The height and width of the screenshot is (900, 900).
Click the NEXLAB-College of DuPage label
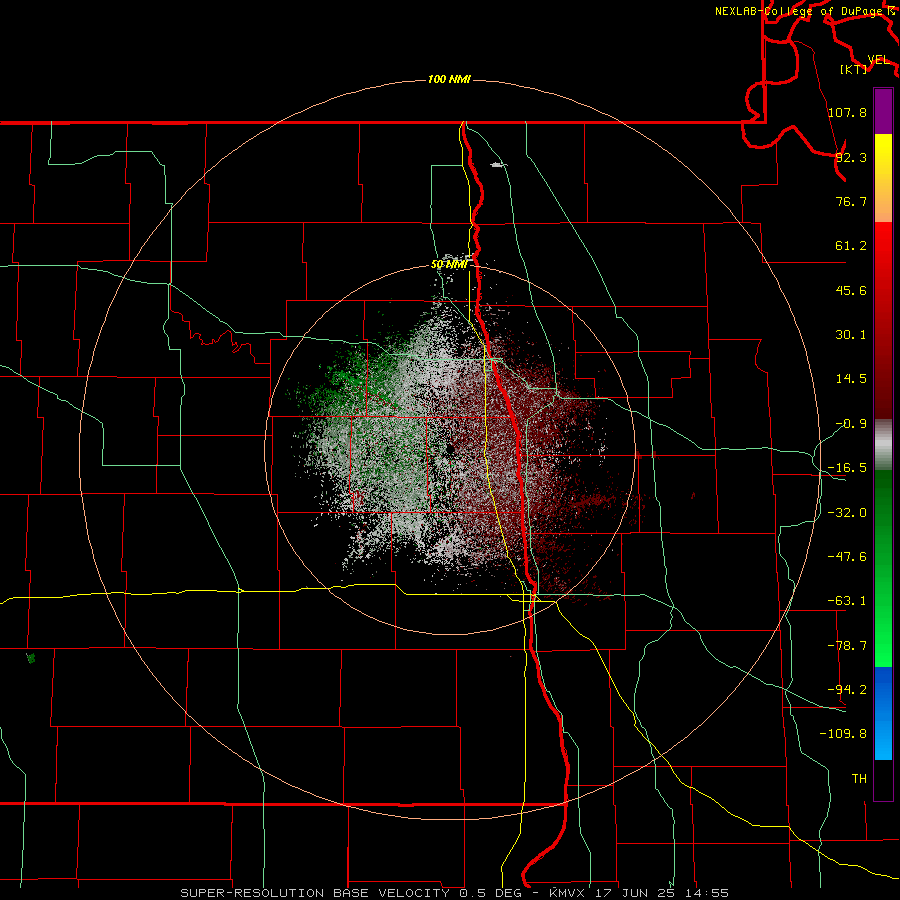(798, 11)
